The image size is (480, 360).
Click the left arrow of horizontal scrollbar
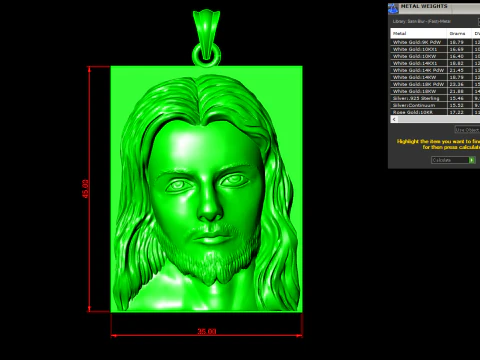tap(394, 119)
